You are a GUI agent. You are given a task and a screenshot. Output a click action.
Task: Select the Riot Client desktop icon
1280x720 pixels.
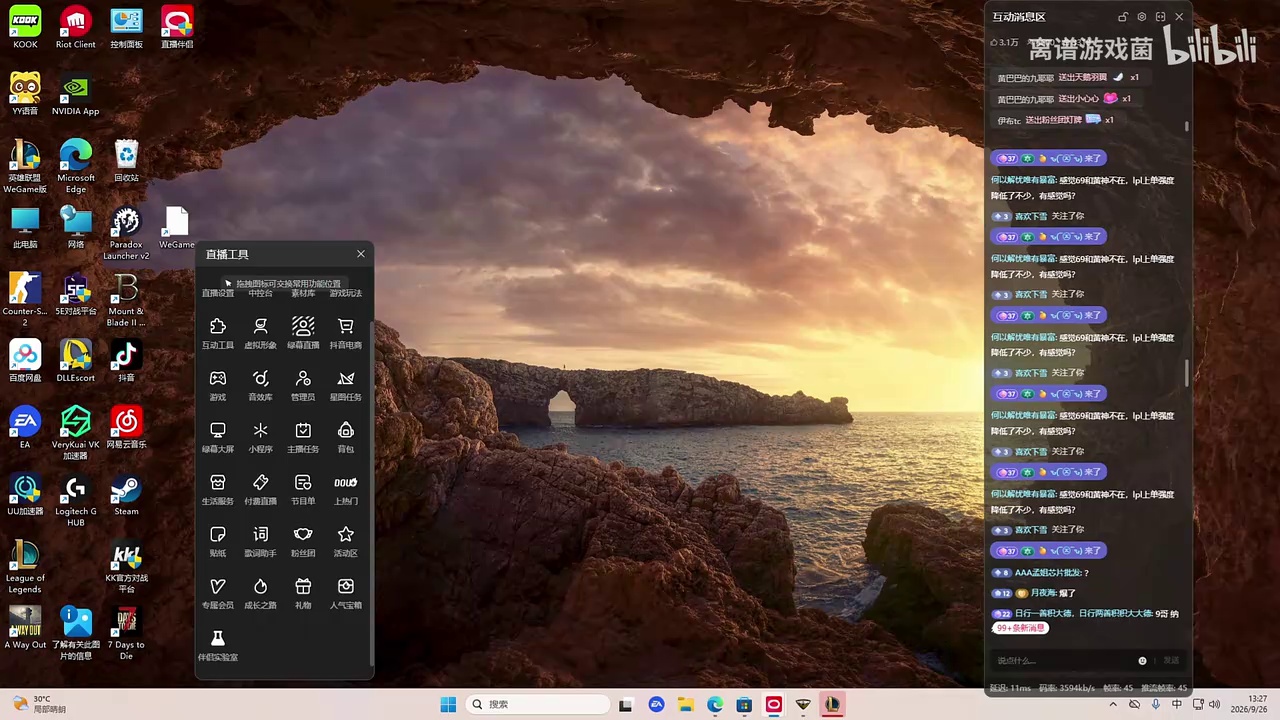(76, 29)
